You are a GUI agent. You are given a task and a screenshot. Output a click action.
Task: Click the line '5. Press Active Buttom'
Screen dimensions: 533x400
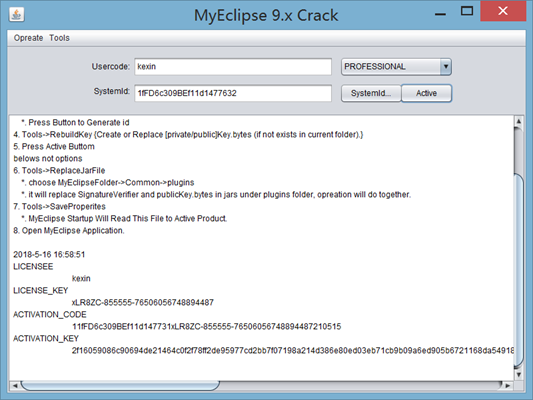coord(54,146)
